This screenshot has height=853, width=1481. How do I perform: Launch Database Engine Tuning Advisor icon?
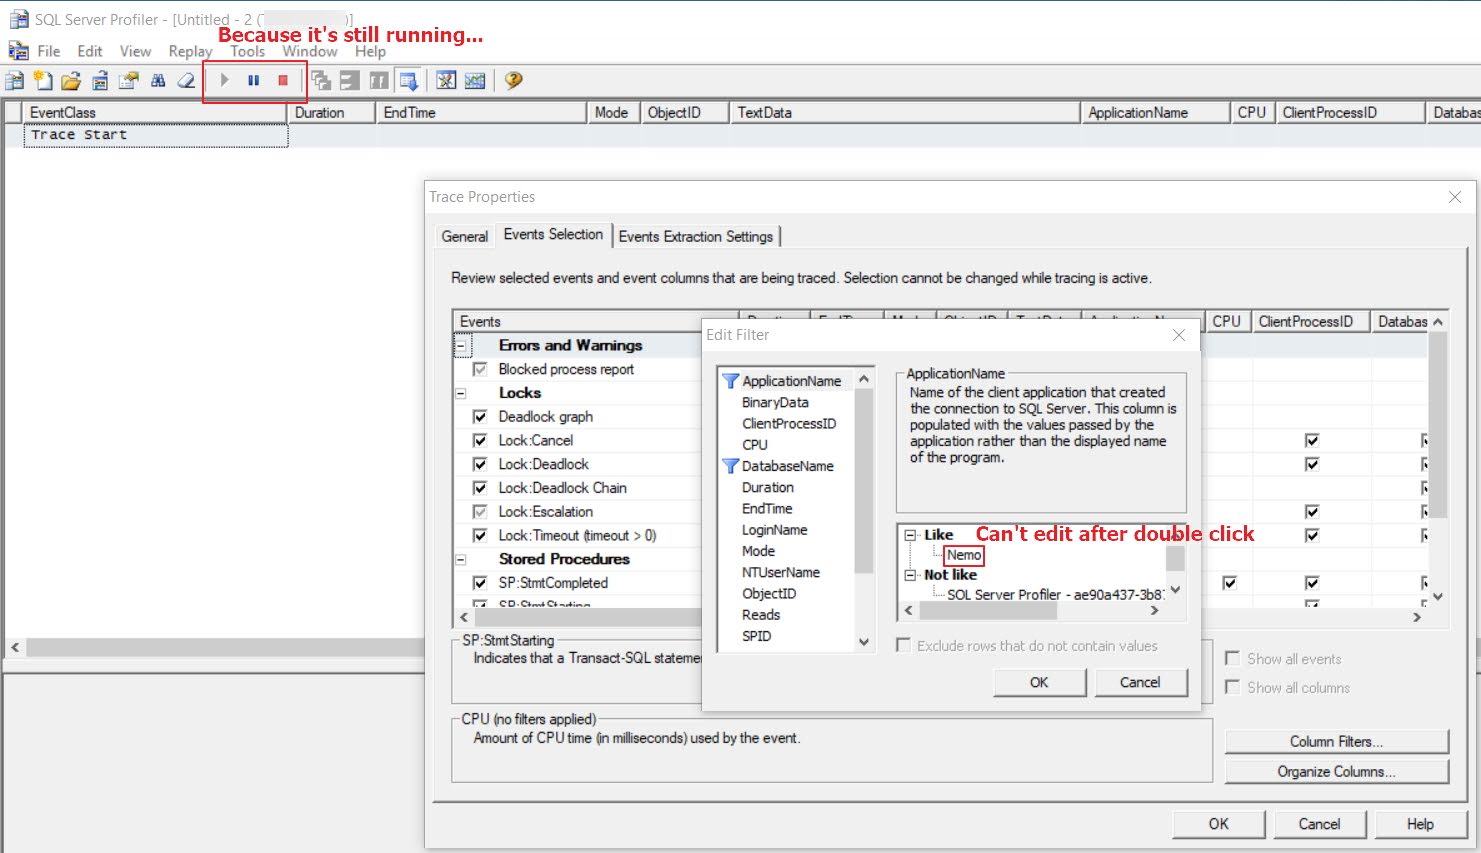coord(446,81)
